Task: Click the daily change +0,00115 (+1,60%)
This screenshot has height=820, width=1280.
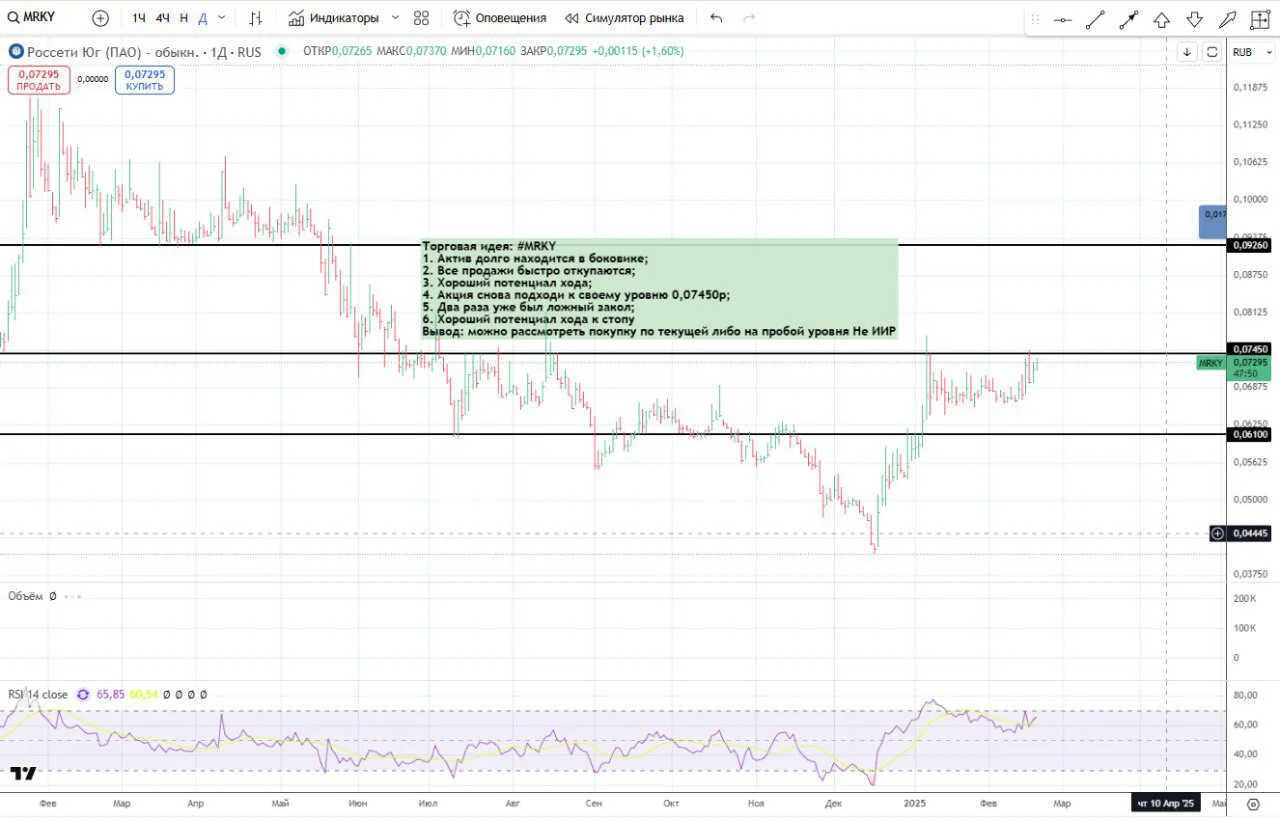Action: coord(638,51)
